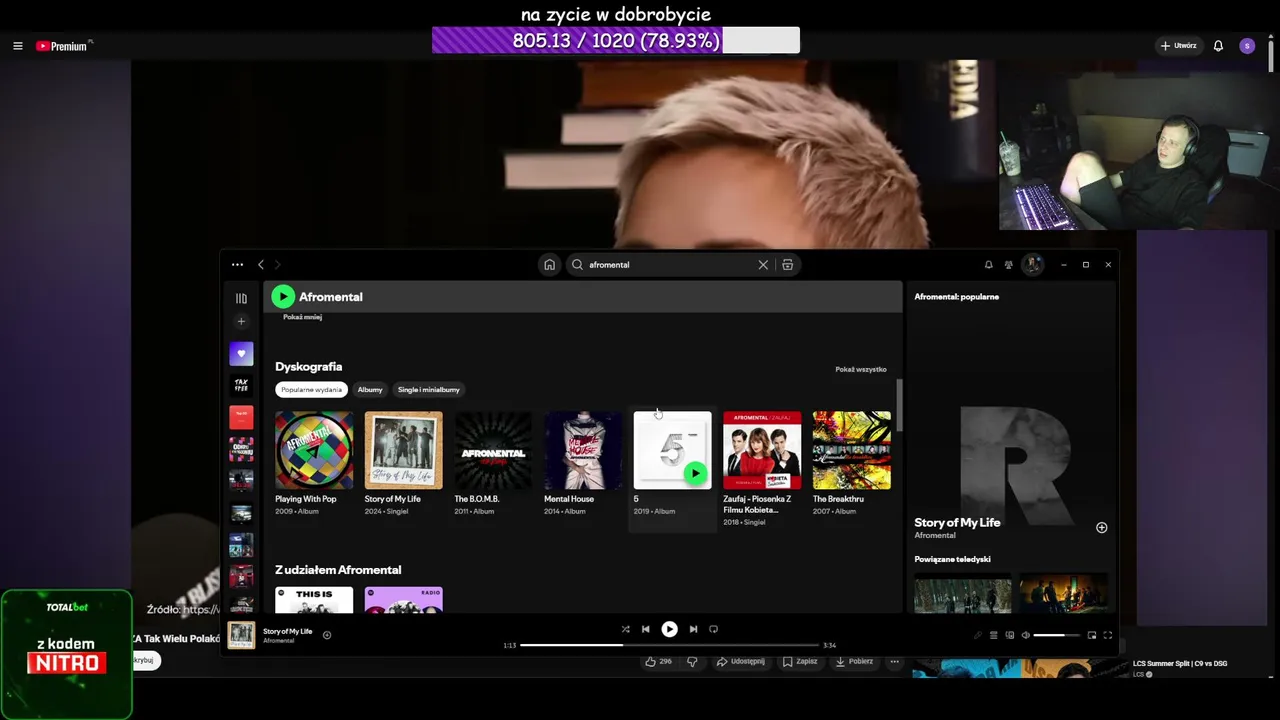
Task: Click the Mental House title
Action: point(569,499)
